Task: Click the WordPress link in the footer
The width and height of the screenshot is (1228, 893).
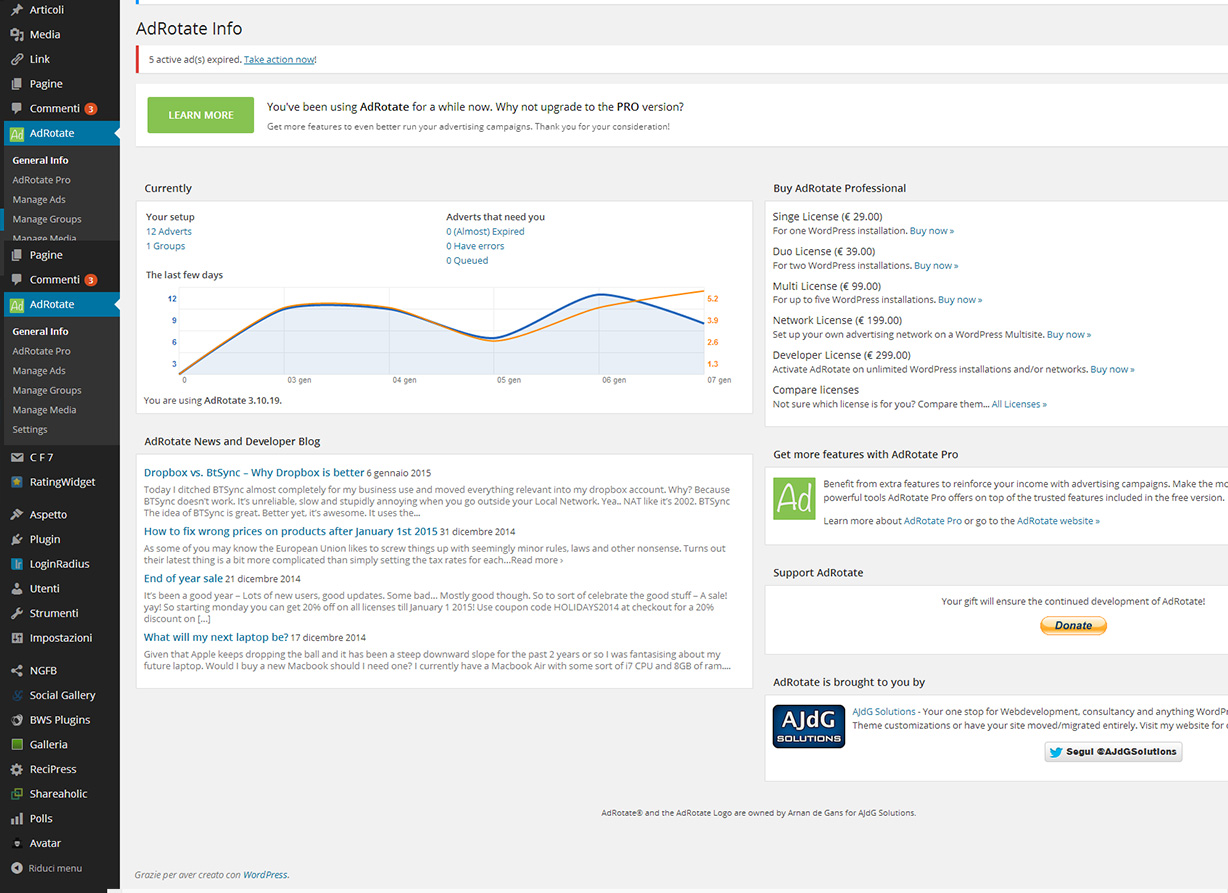Action: pyautogui.click(x=266, y=875)
